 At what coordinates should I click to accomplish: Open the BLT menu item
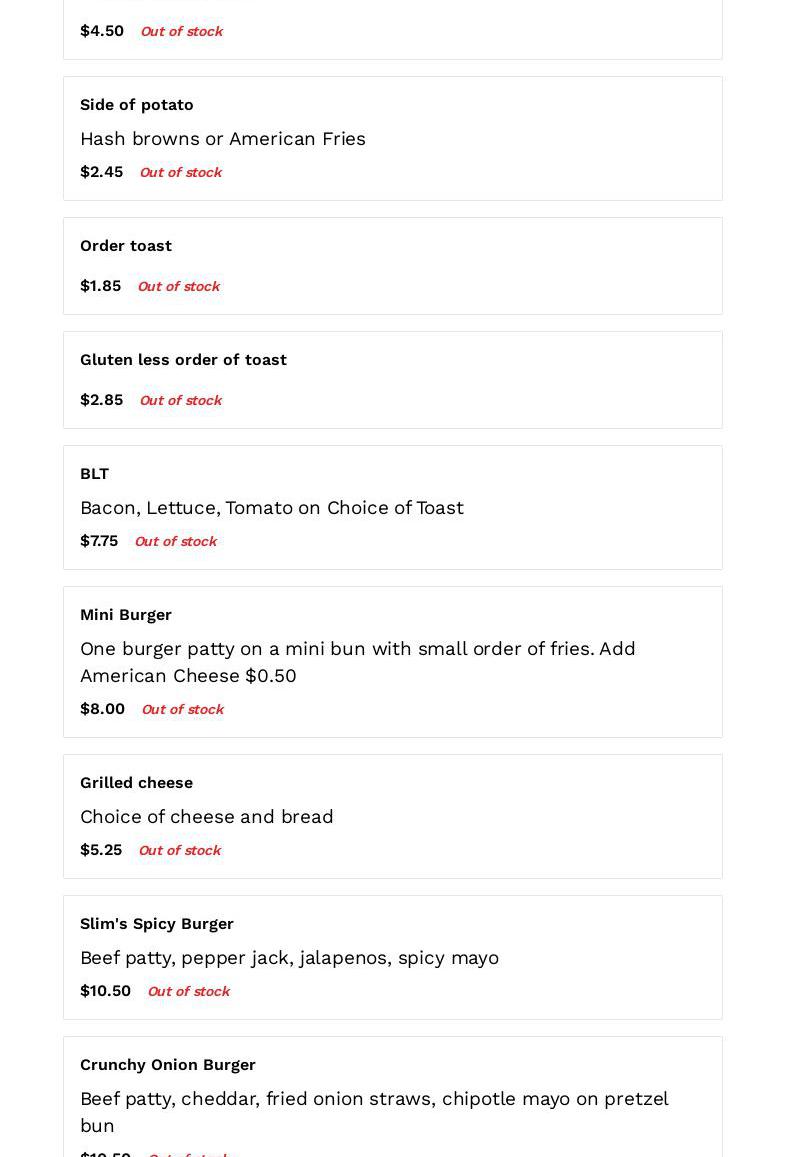(392, 508)
